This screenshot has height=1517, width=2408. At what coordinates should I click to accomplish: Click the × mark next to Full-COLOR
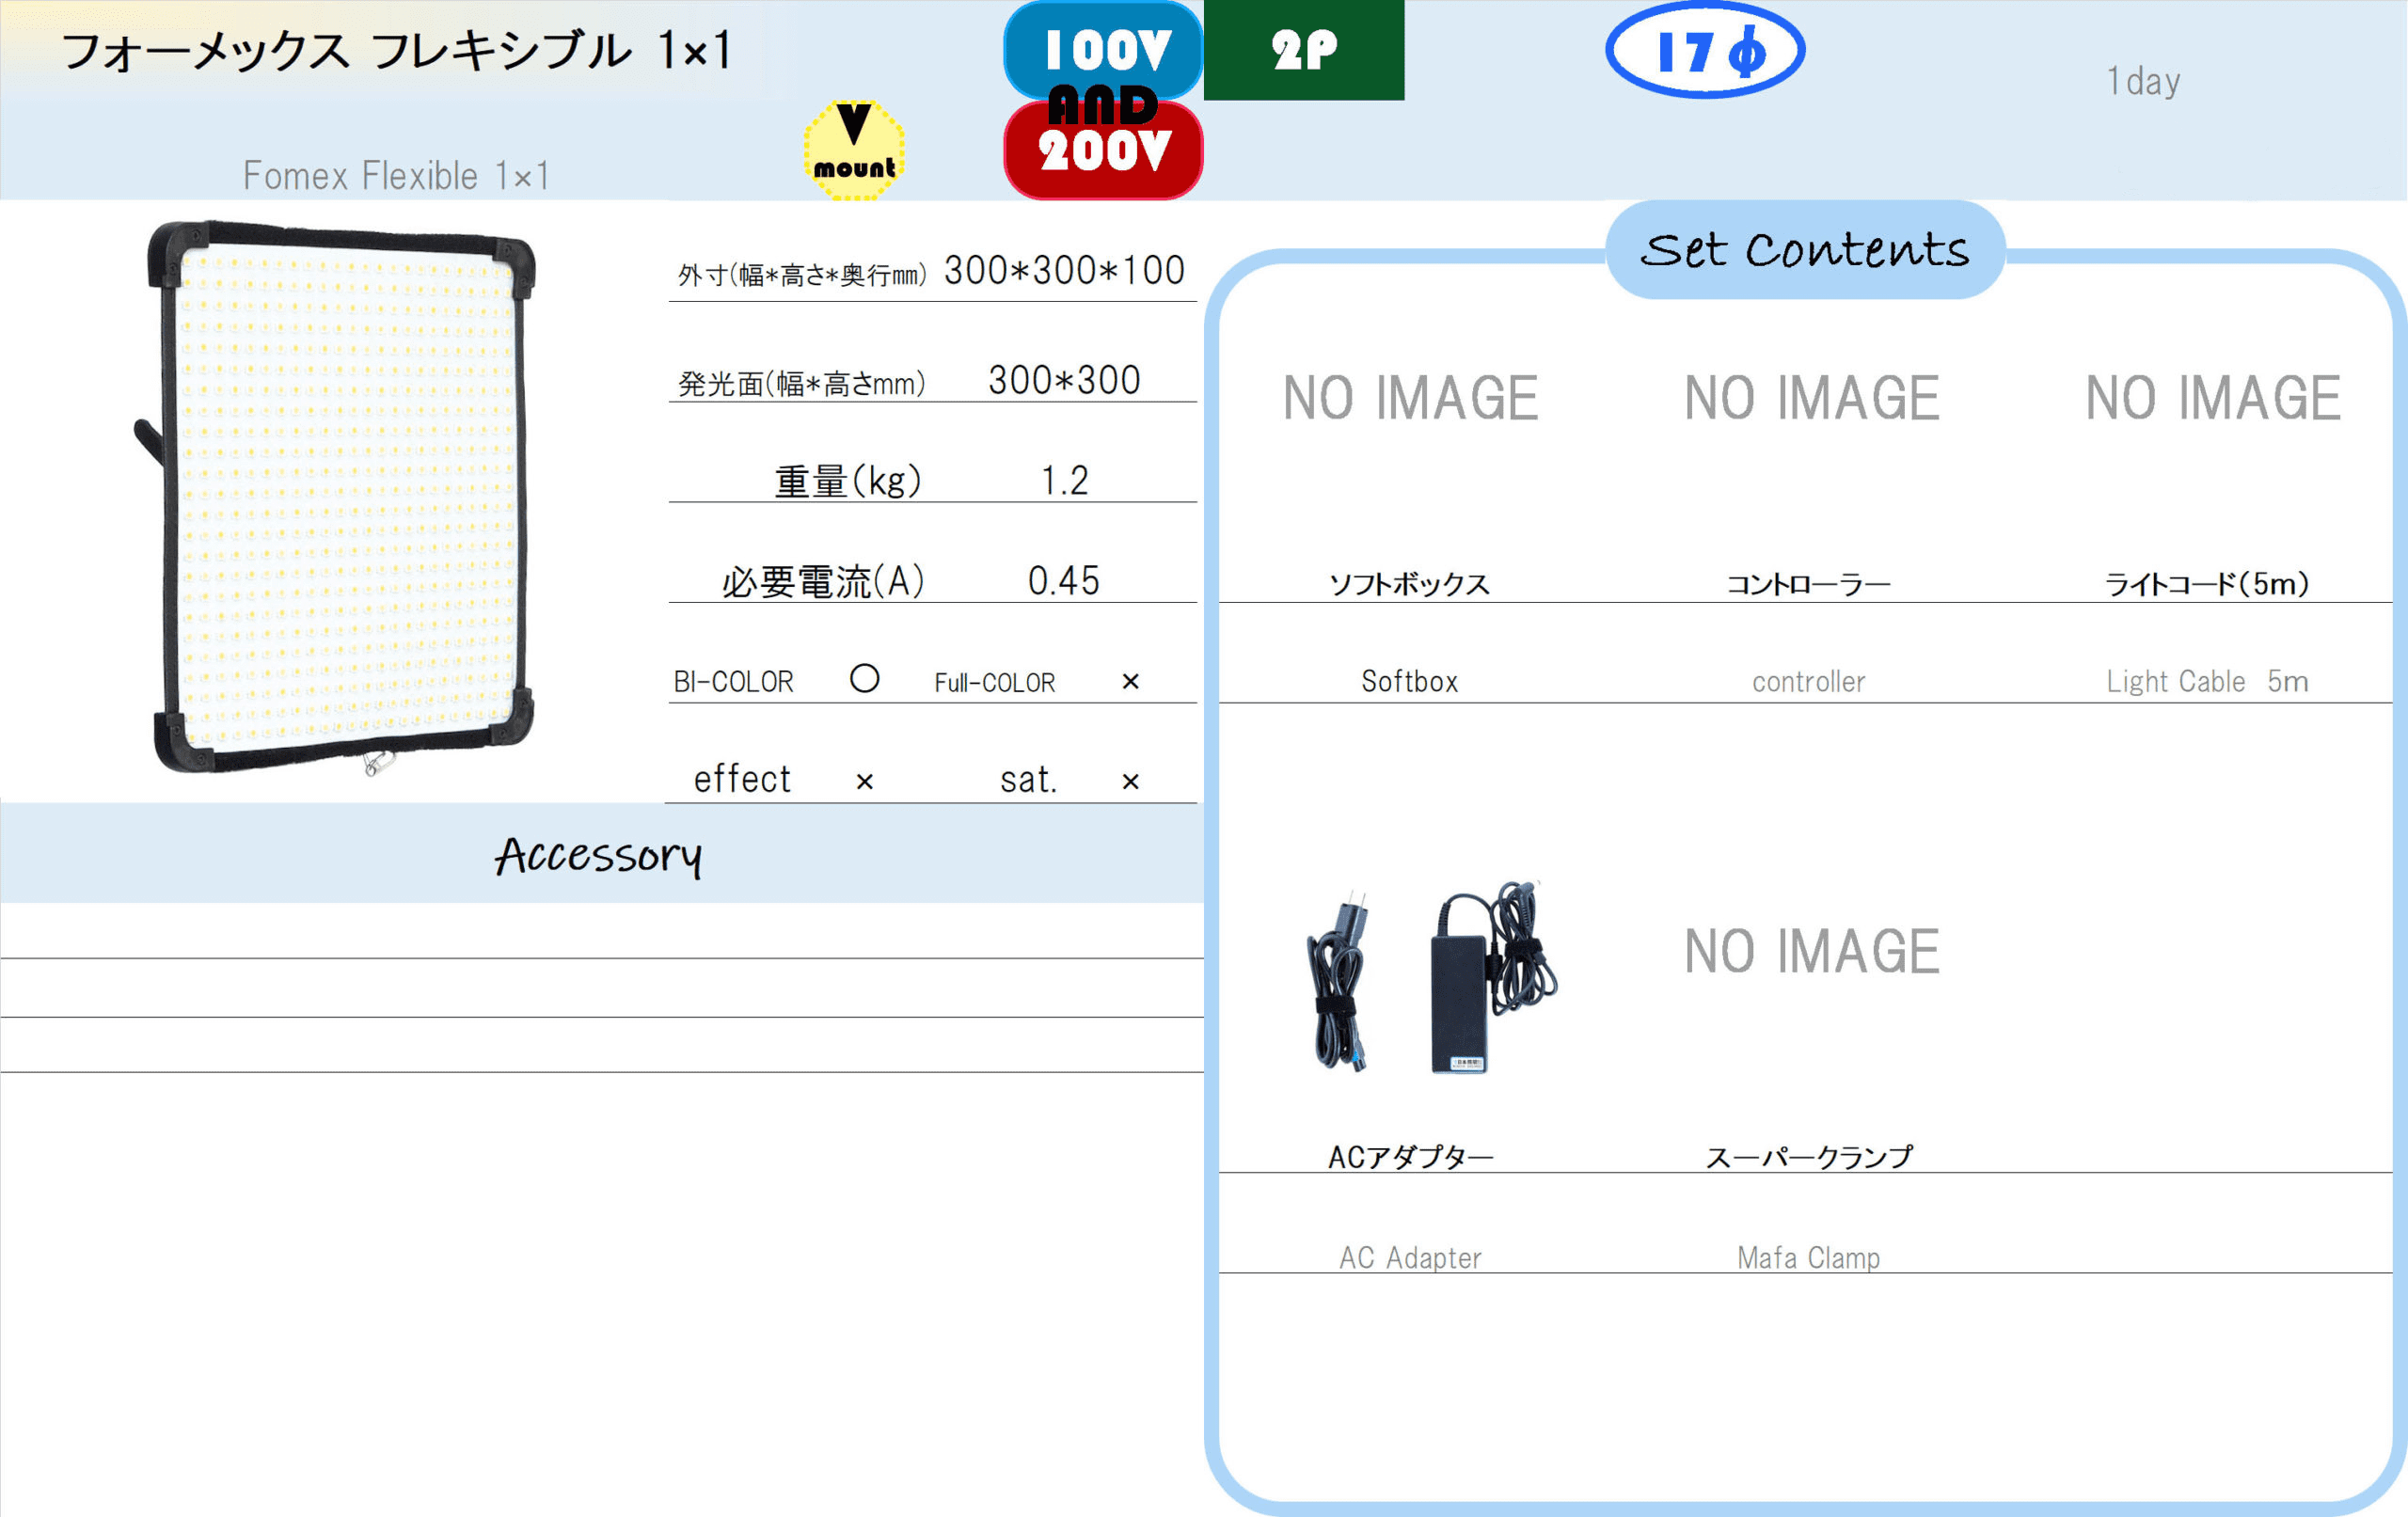(1130, 682)
